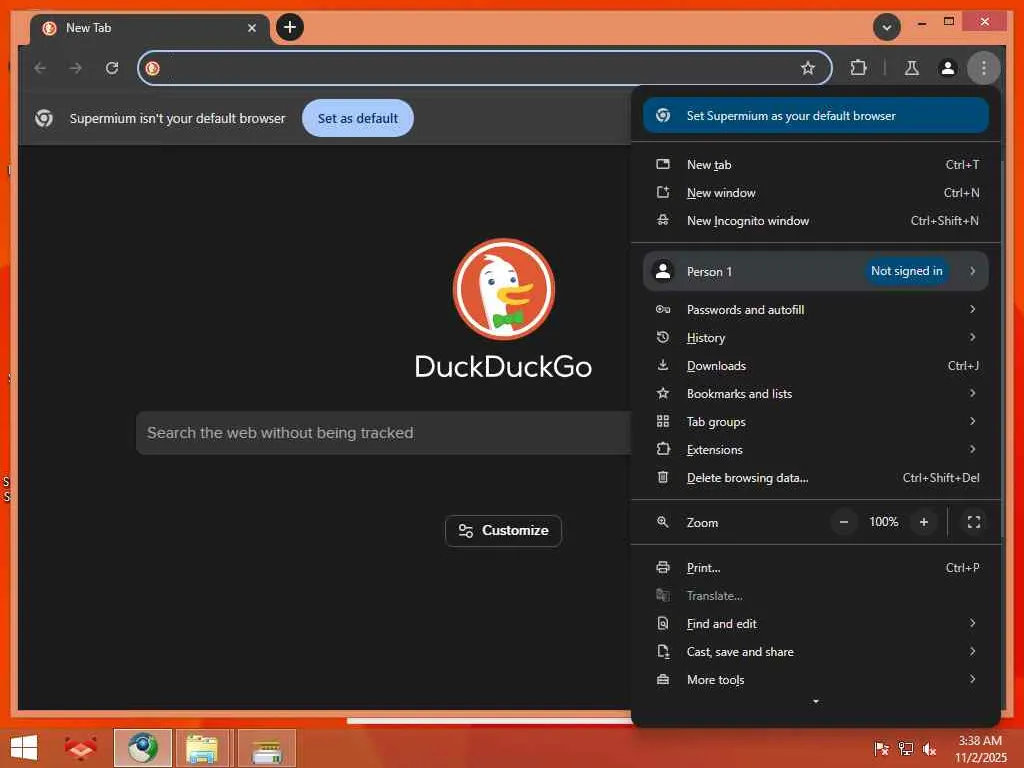Choose Delete browsing data

[x=816, y=478]
